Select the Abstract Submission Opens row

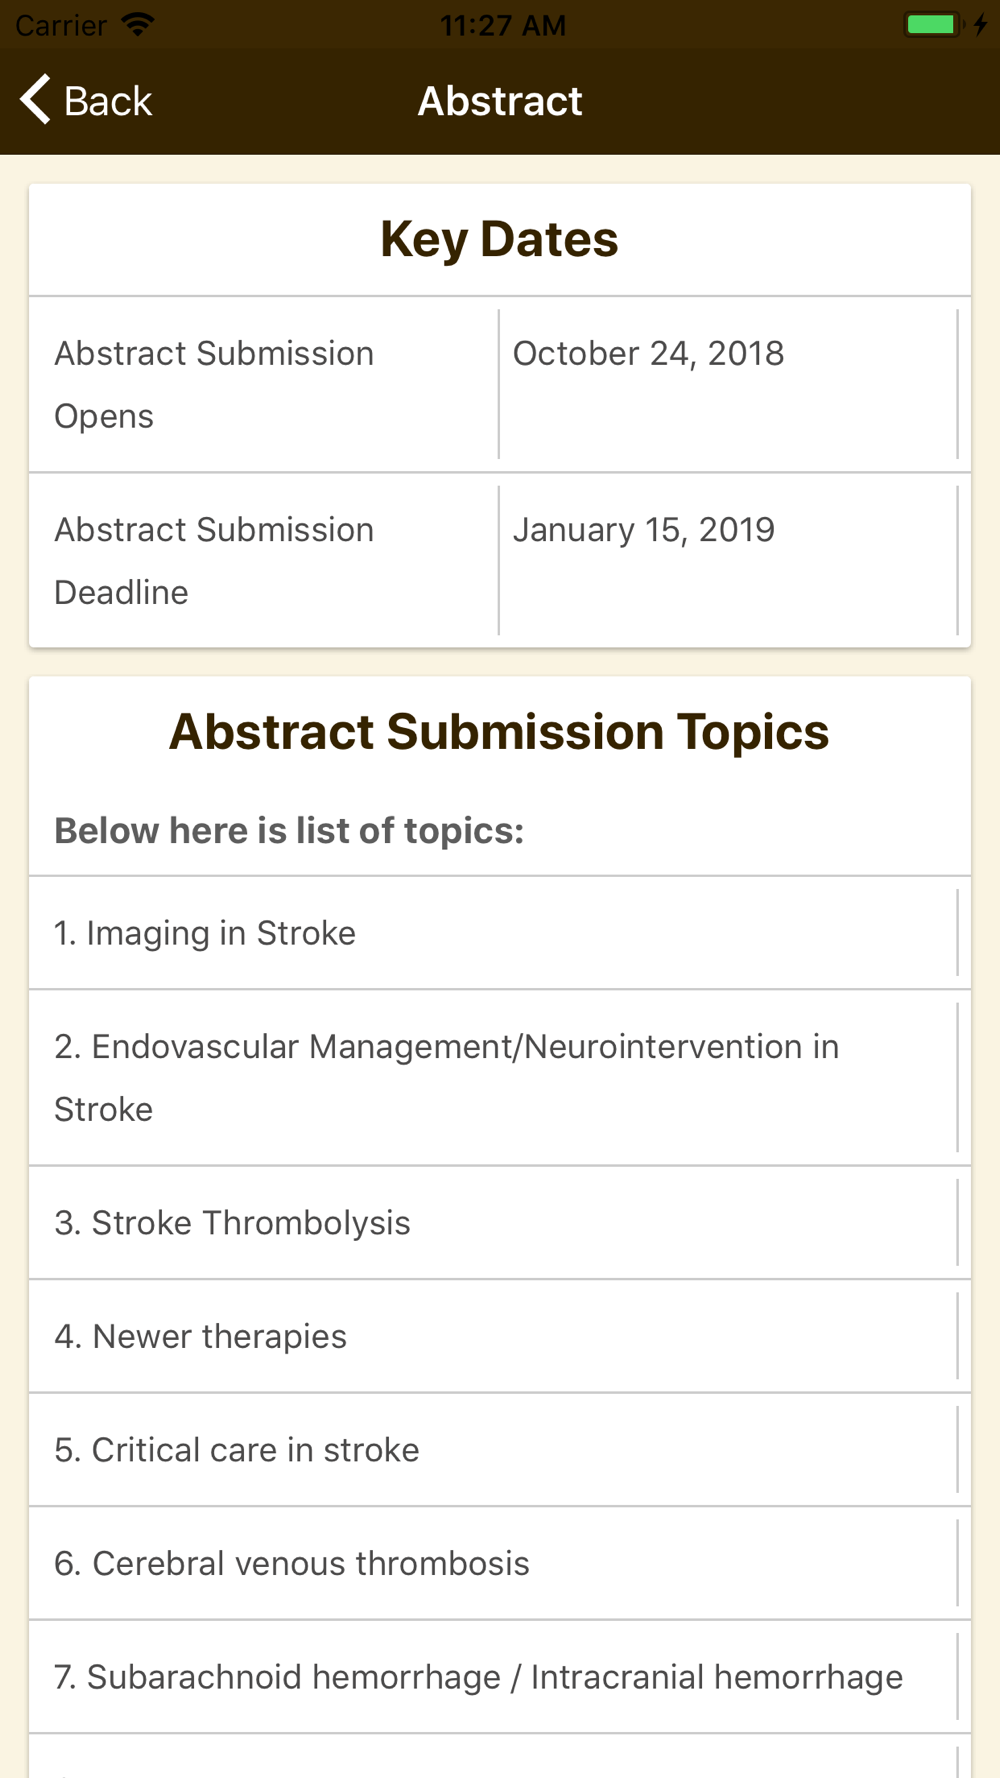pyautogui.click(x=500, y=384)
